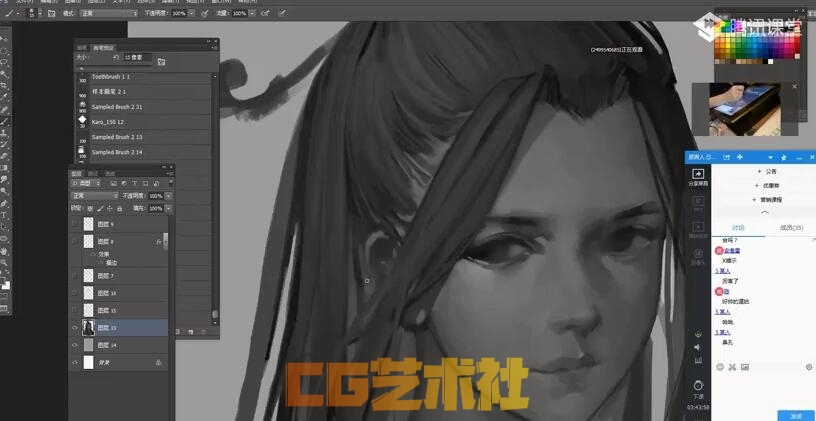Hide the 图层 14 layer

[x=75, y=345]
